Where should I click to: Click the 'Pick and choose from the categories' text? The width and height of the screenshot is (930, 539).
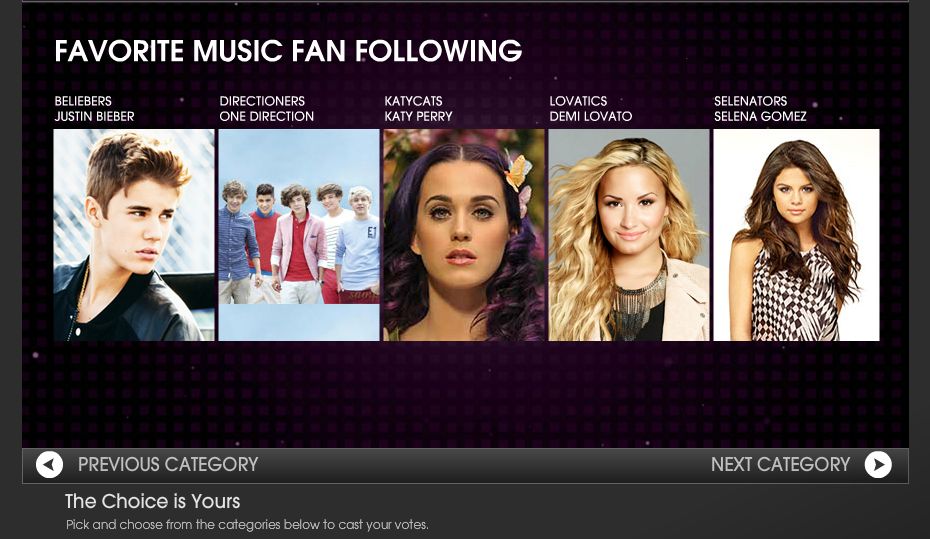coord(247,525)
